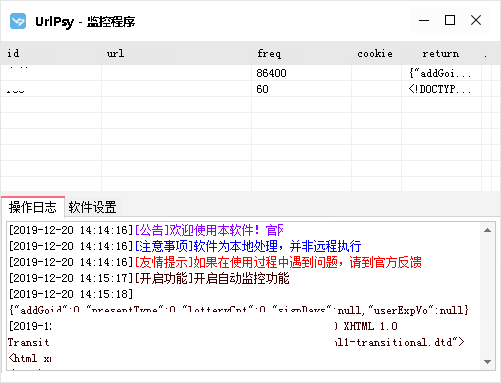
Task: Click the UrlPsy app icon in title bar
Action: [18, 21]
